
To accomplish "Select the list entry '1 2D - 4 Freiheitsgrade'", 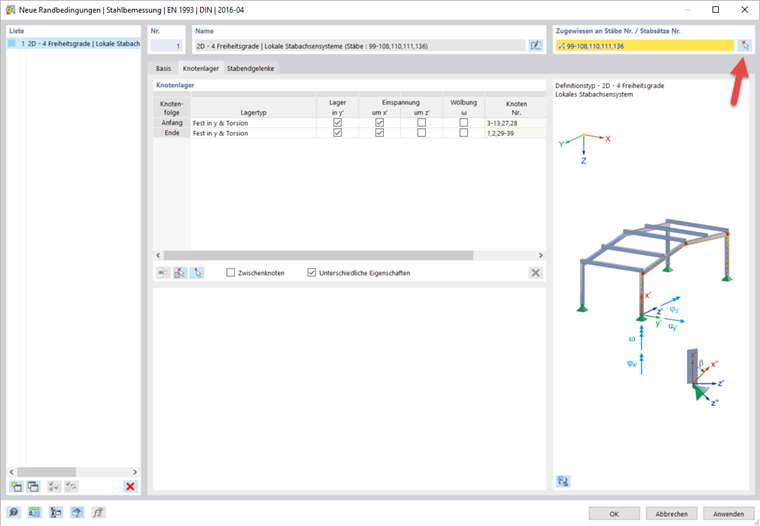I will point(74,44).
